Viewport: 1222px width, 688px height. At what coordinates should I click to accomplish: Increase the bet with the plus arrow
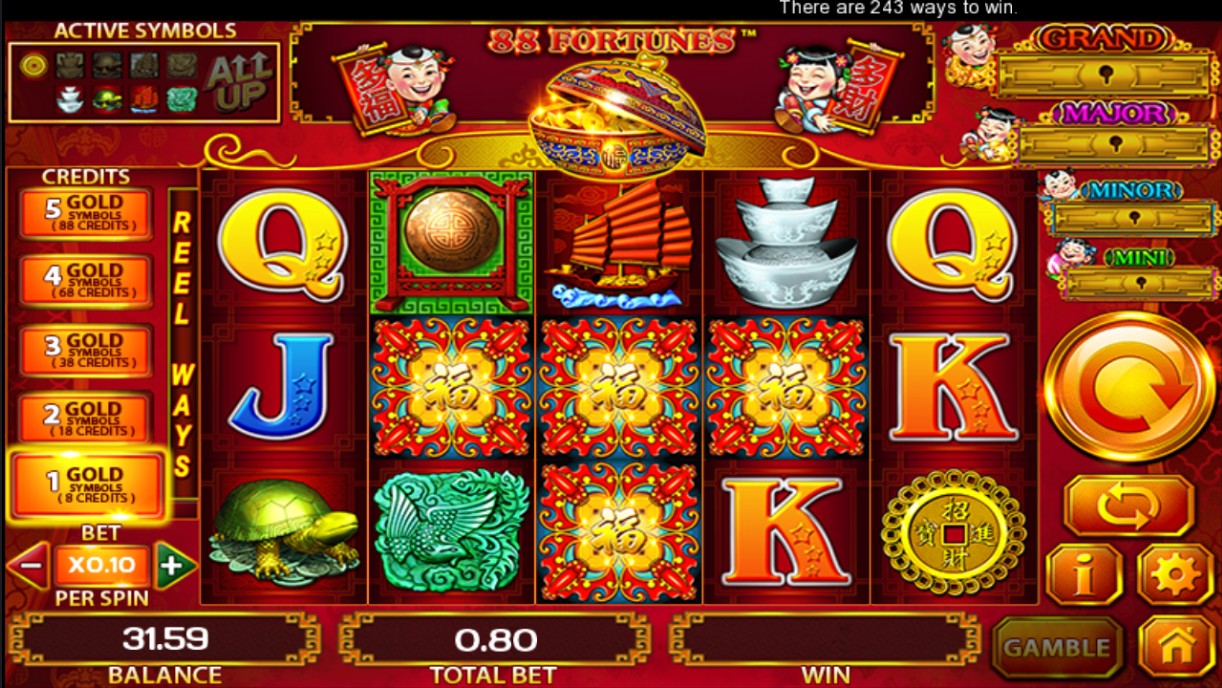pyautogui.click(x=175, y=566)
